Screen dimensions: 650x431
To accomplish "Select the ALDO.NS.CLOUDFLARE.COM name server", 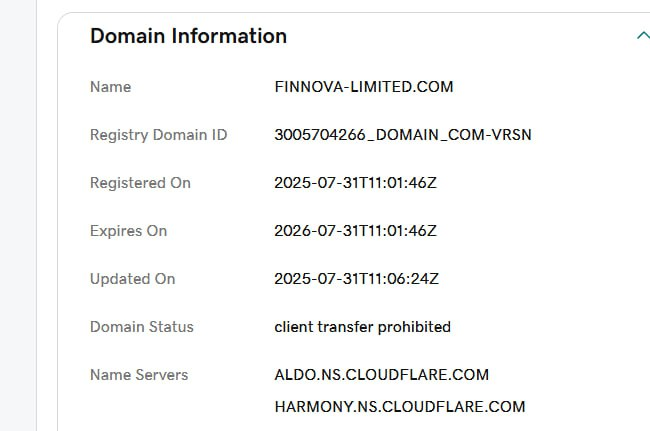I will coord(381,375).
